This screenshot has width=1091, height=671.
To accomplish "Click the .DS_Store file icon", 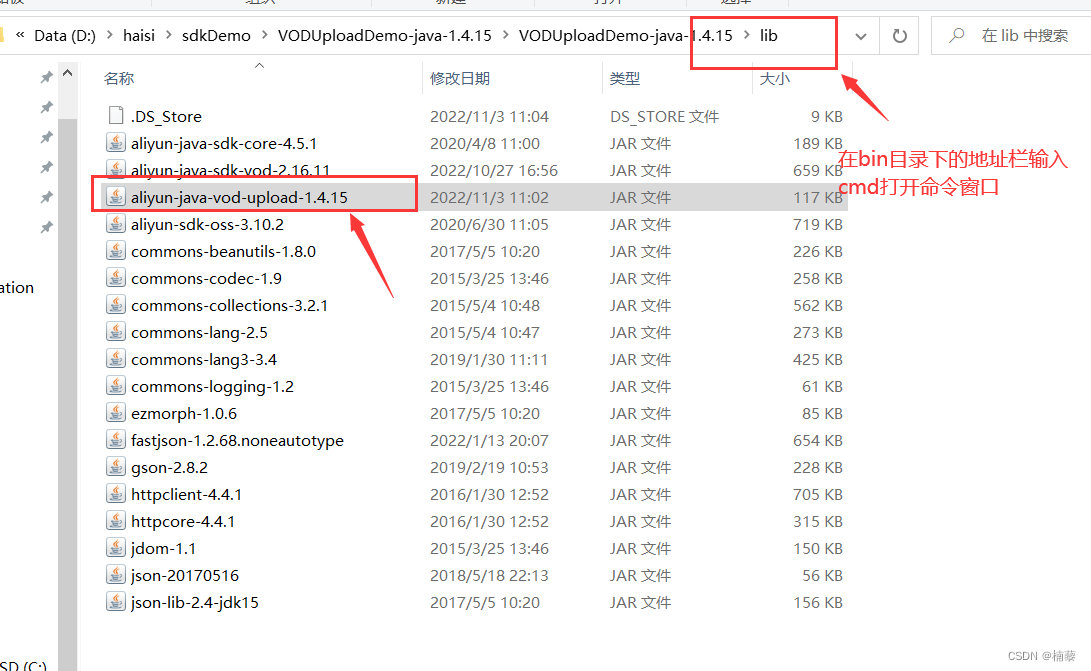I will [115, 114].
